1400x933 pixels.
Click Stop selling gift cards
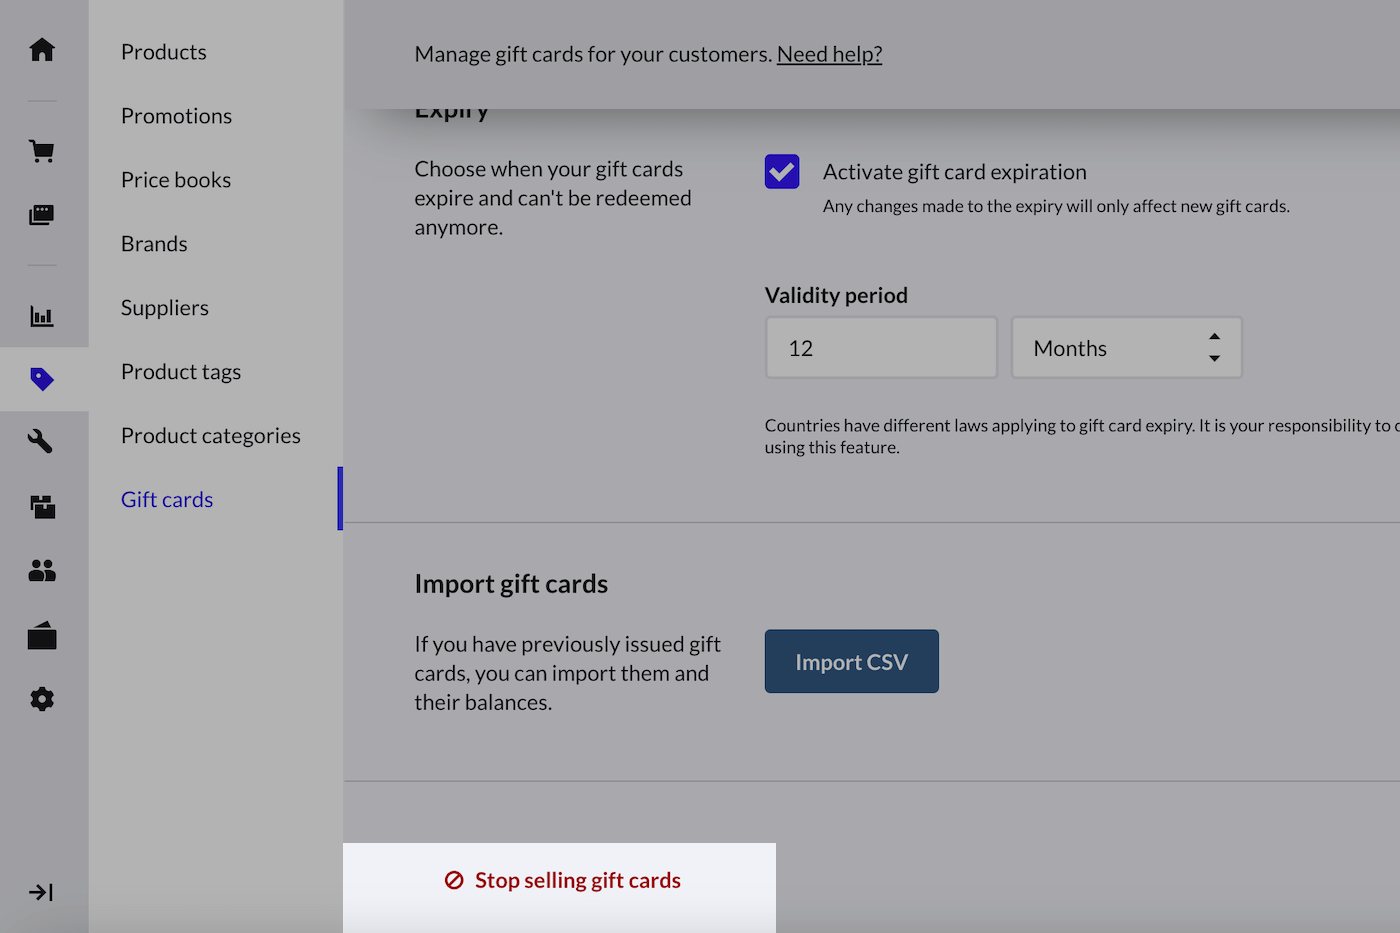(x=564, y=880)
